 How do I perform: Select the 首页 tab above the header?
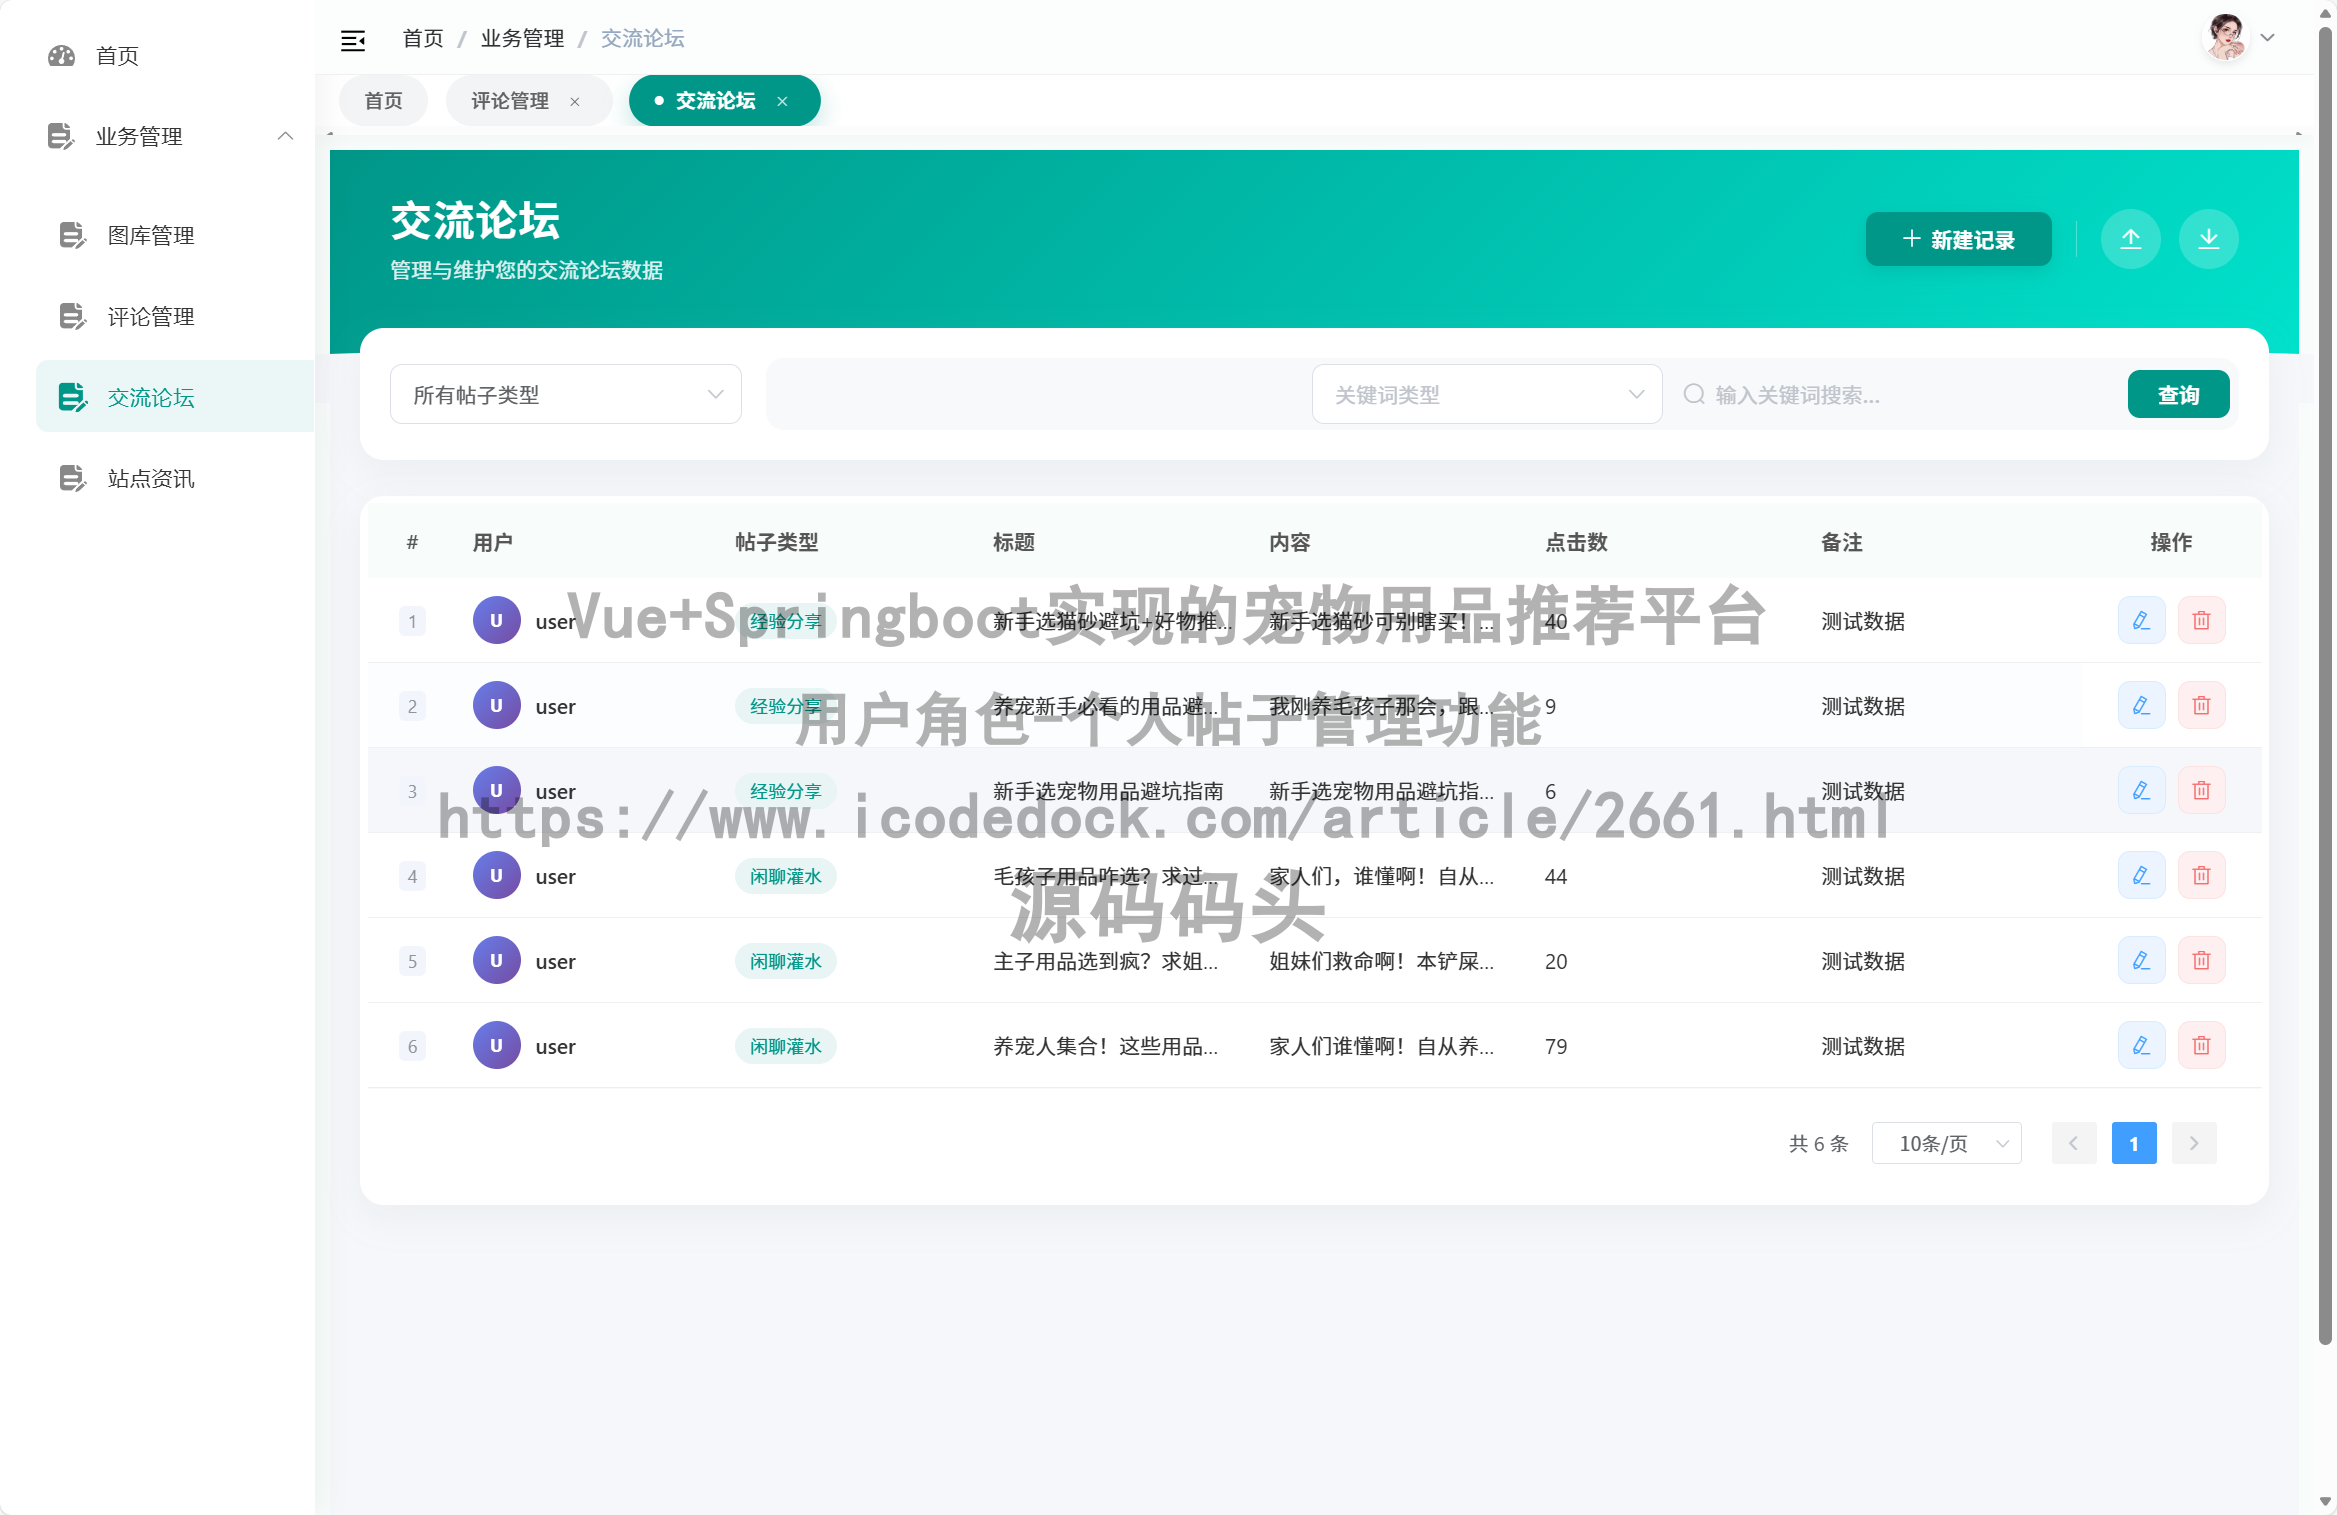(383, 100)
